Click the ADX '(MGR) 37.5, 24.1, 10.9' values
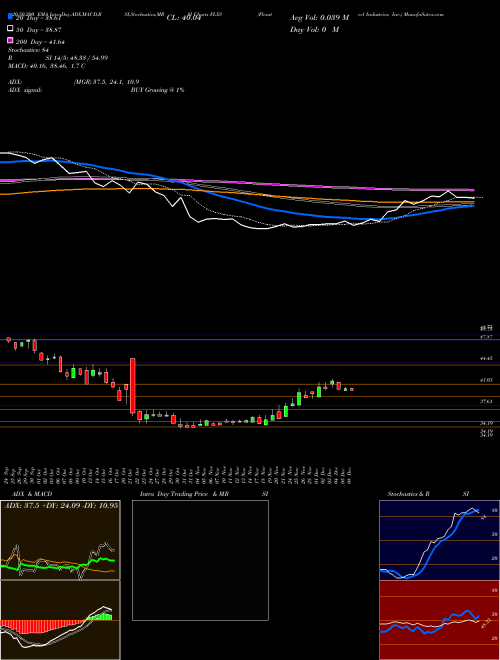This screenshot has height=660, width=500. click(106, 82)
